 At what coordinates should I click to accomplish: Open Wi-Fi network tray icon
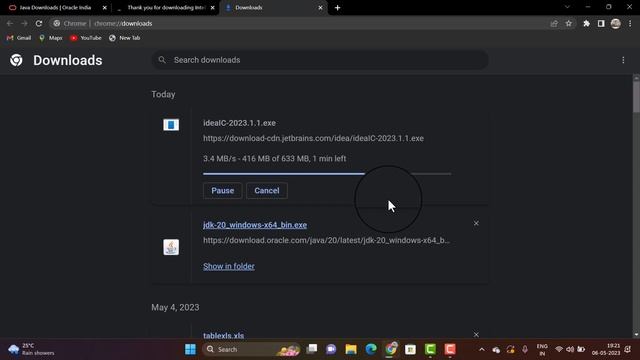(x=559, y=350)
